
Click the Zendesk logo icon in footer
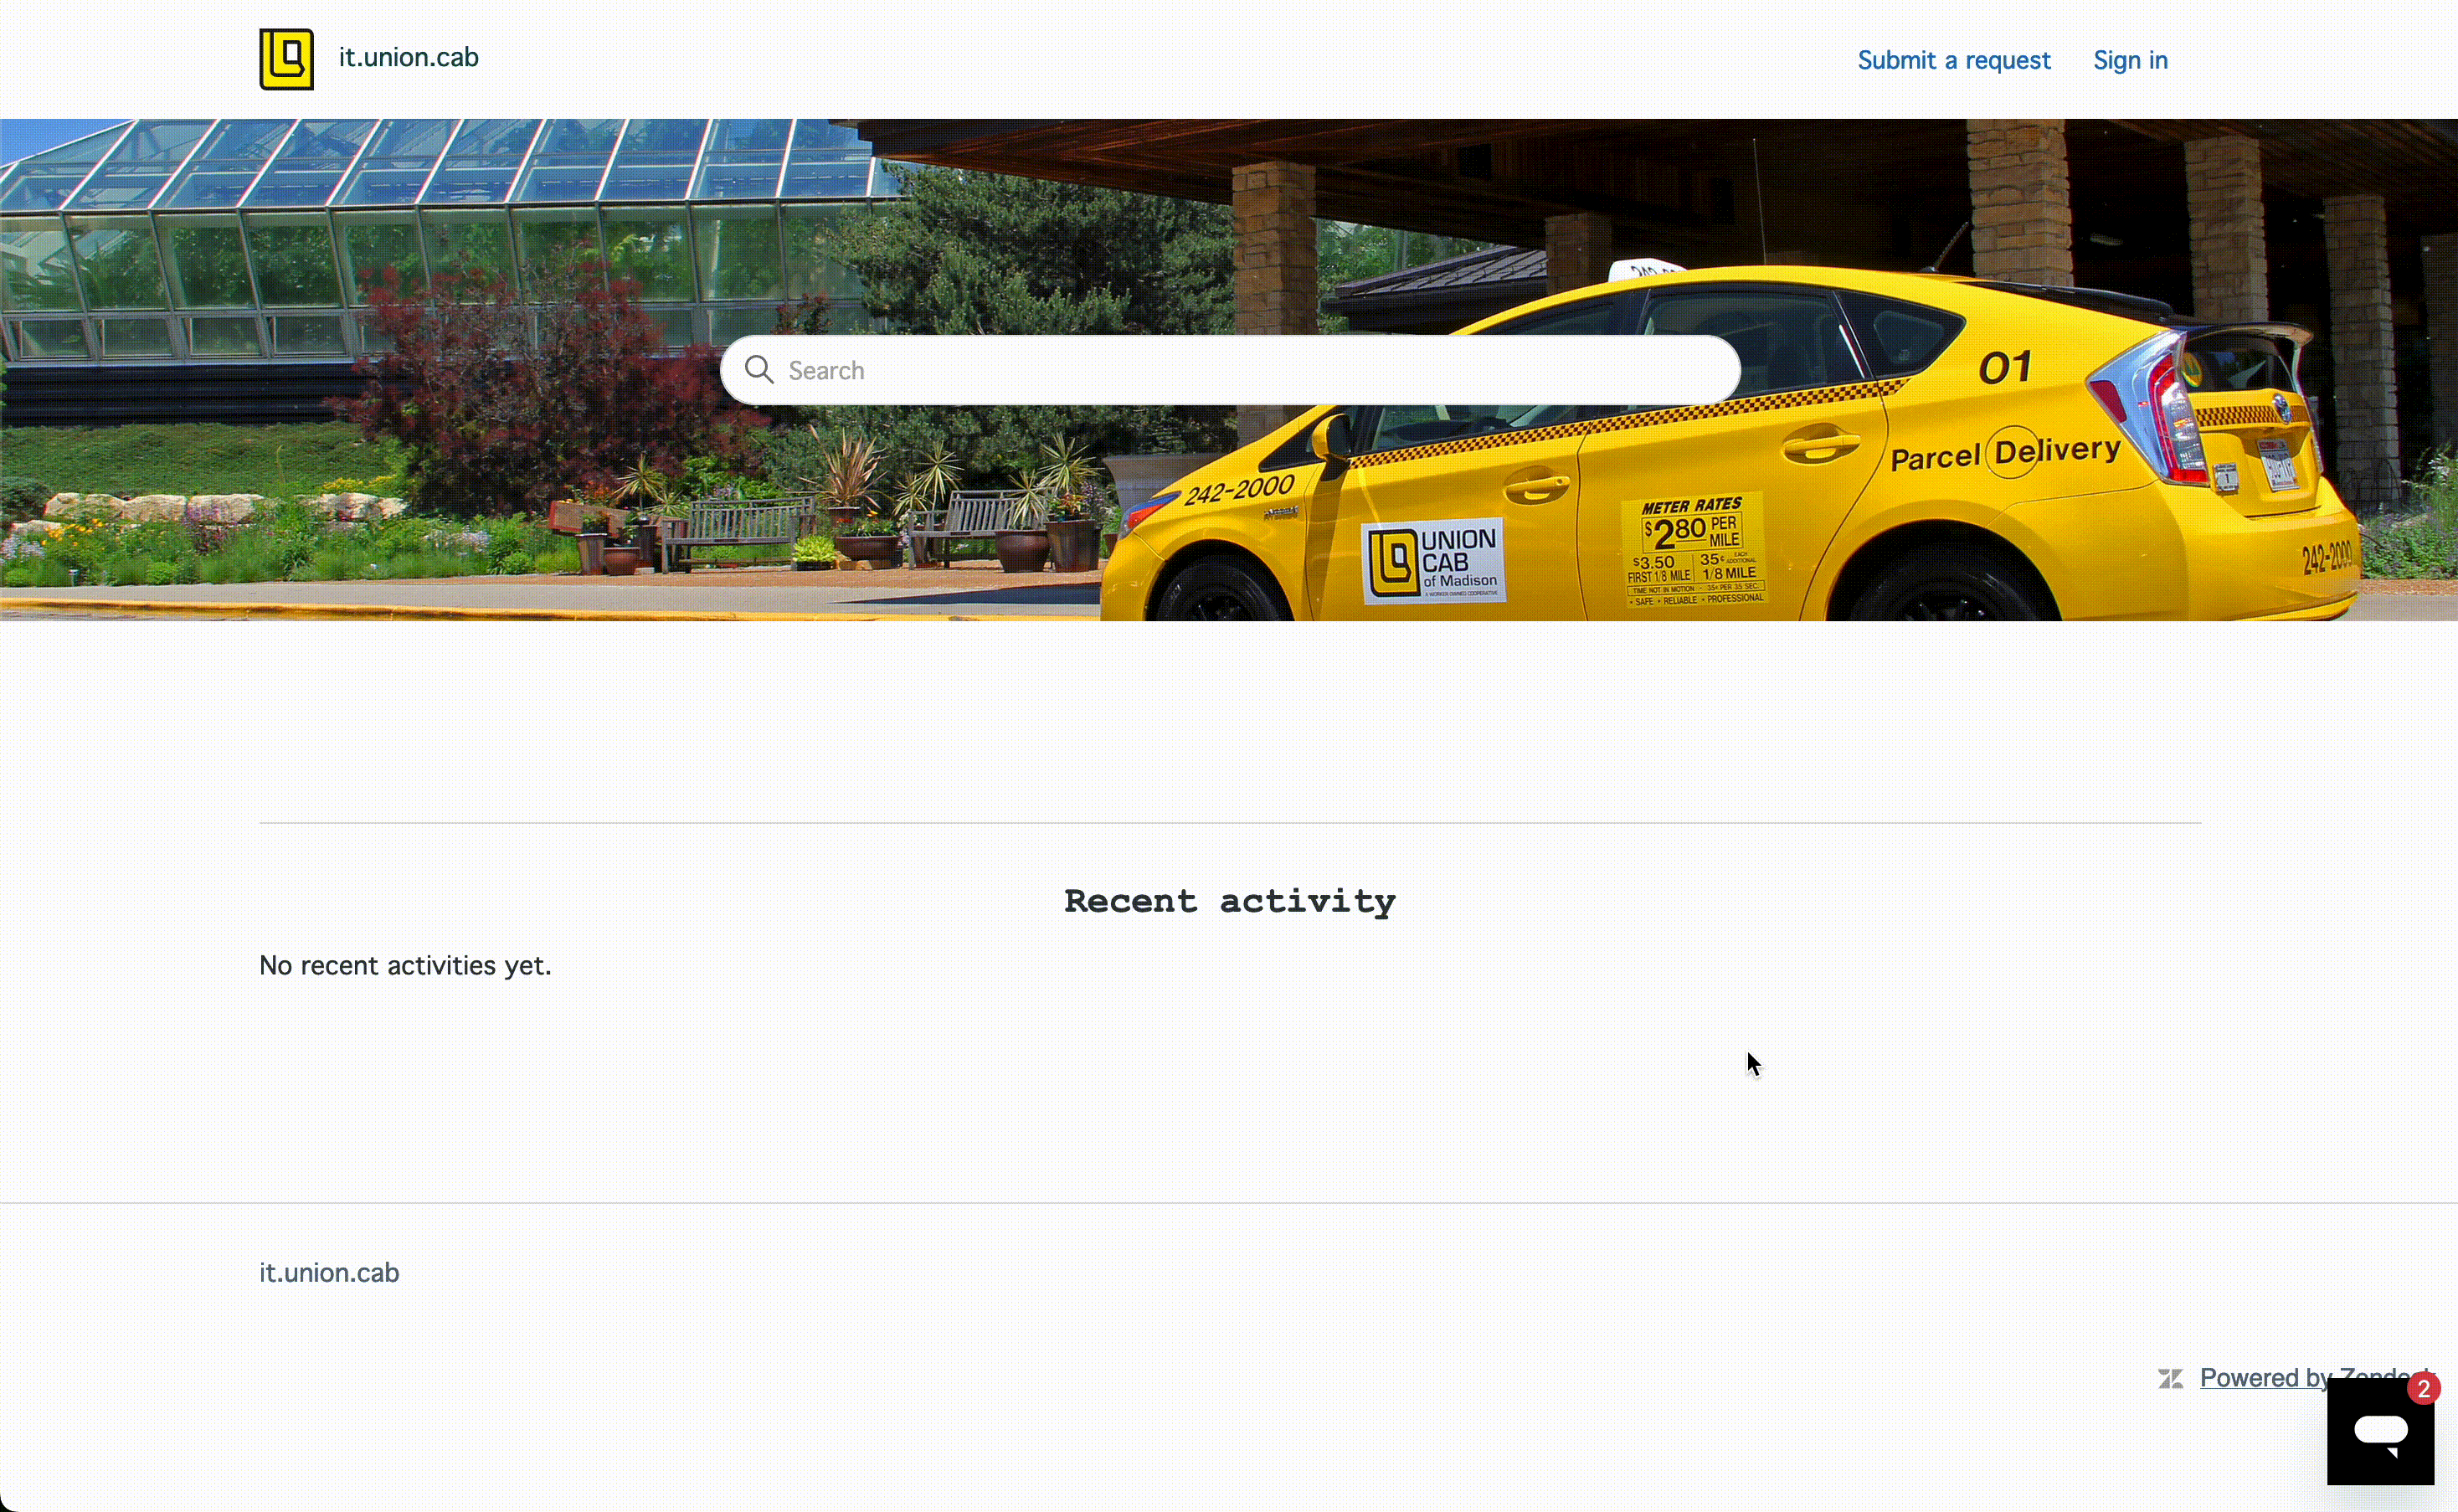(x=2170, y=1379)
